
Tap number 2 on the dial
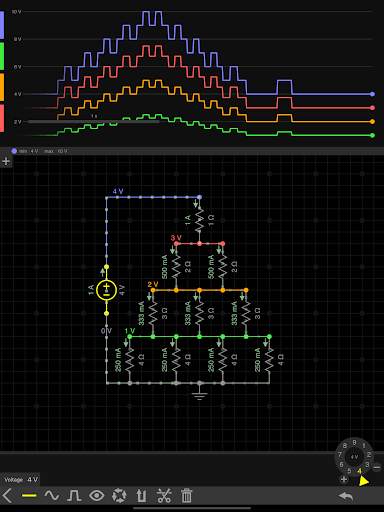click(369, 455)
